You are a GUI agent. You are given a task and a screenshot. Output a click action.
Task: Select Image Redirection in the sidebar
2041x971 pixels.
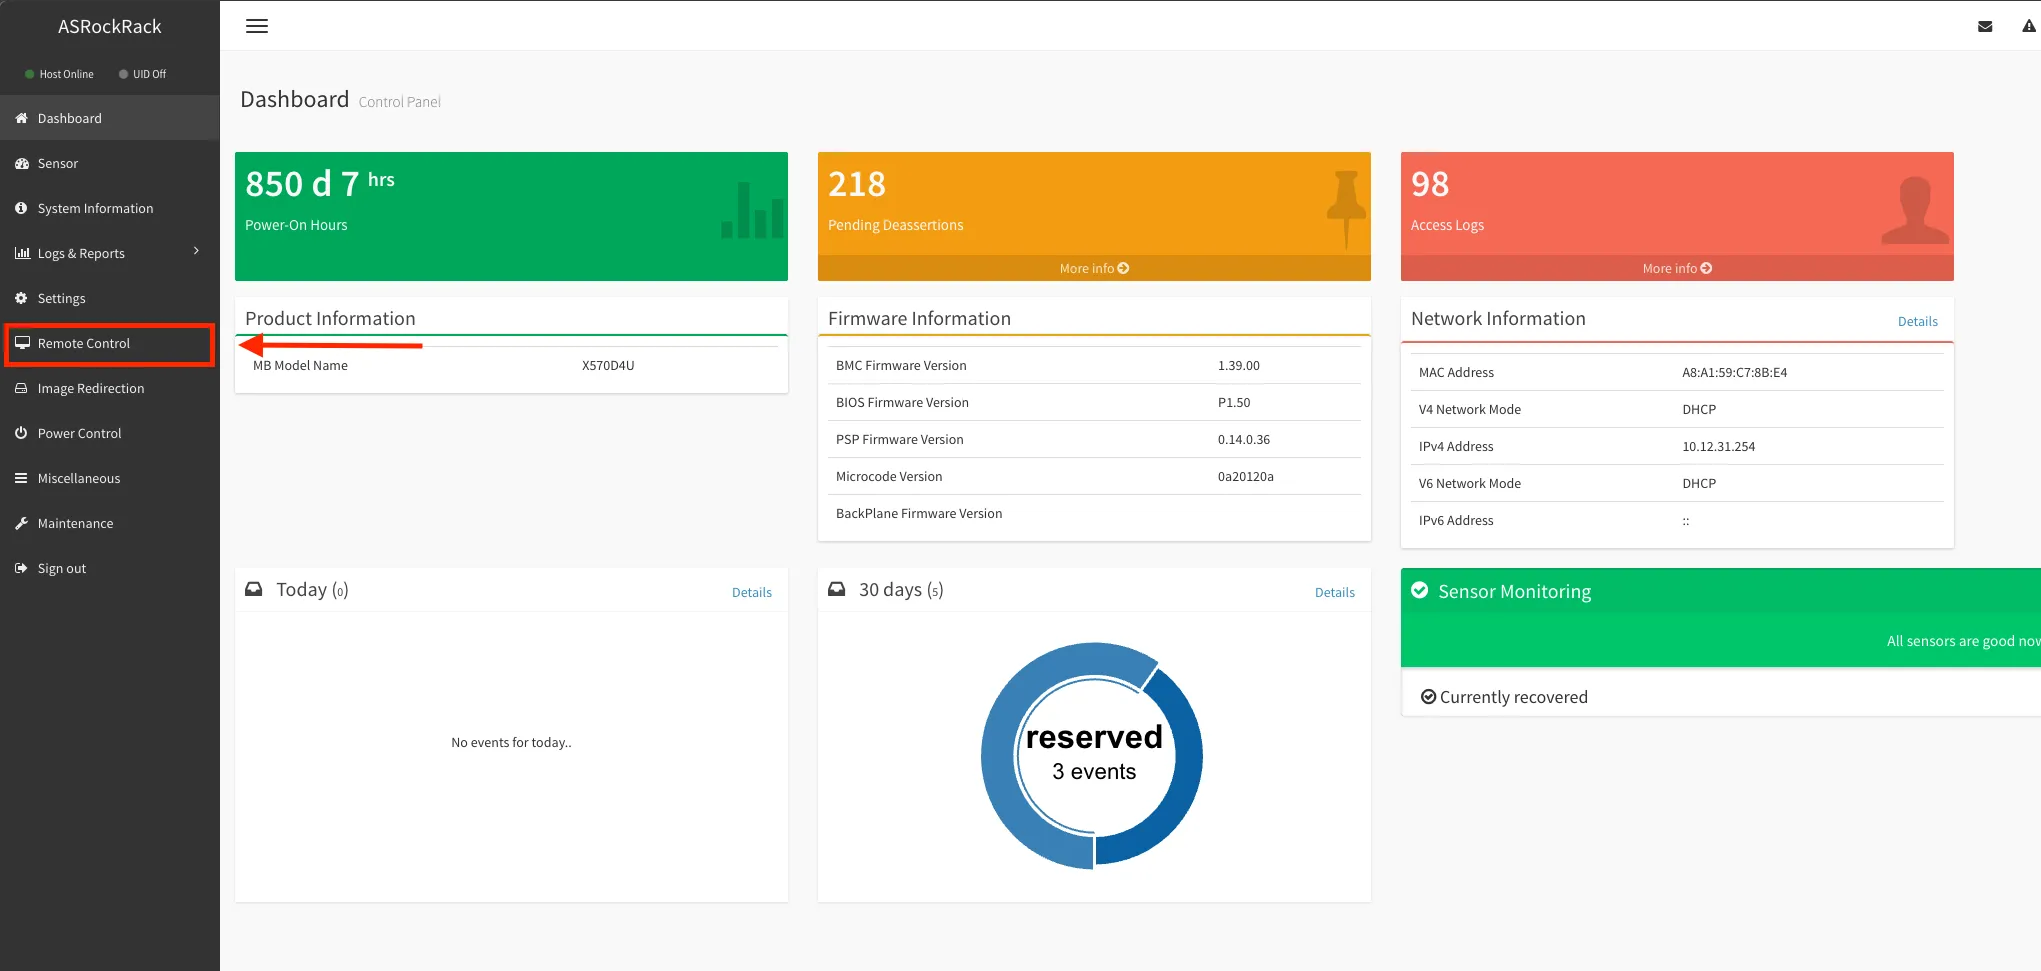coord(90,388)
